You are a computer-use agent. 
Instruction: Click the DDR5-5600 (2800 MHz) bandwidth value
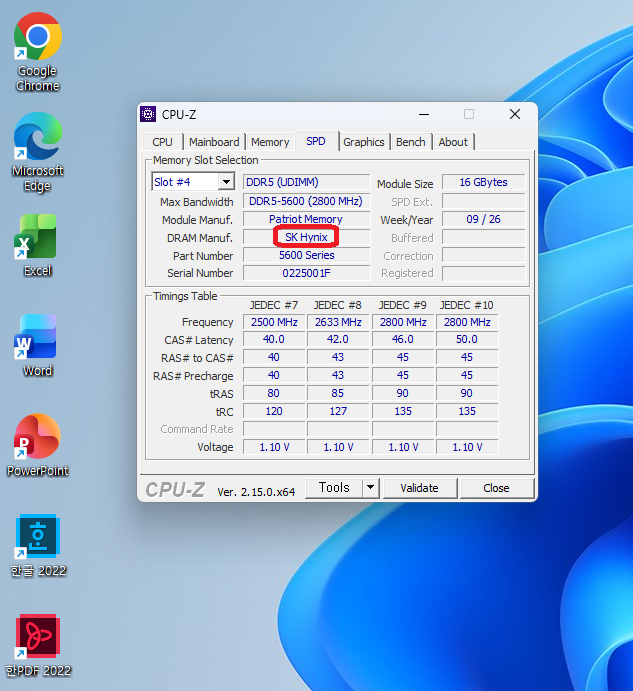click(x=306, y=201)
